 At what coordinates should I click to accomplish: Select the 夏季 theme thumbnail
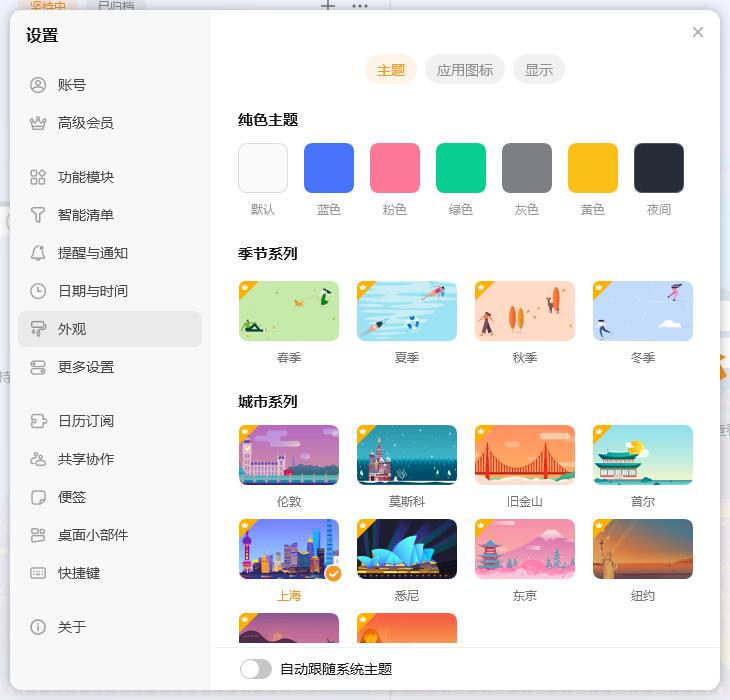(407, 311)
